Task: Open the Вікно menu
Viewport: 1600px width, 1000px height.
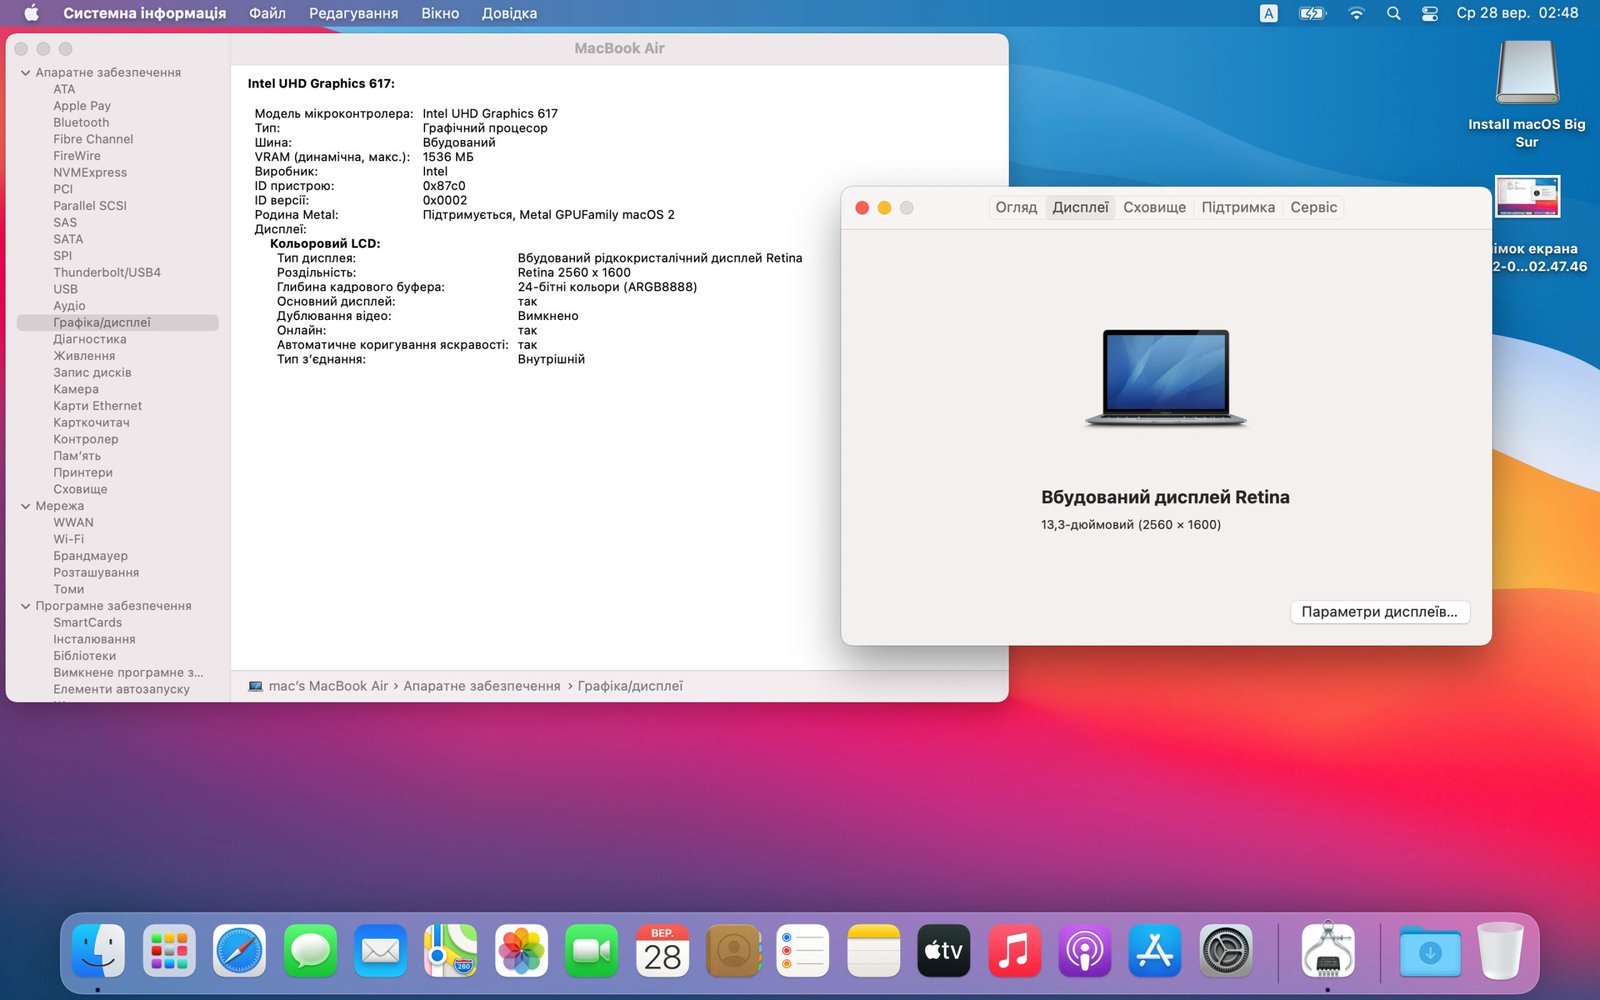Action: click(x=440, y=13)
